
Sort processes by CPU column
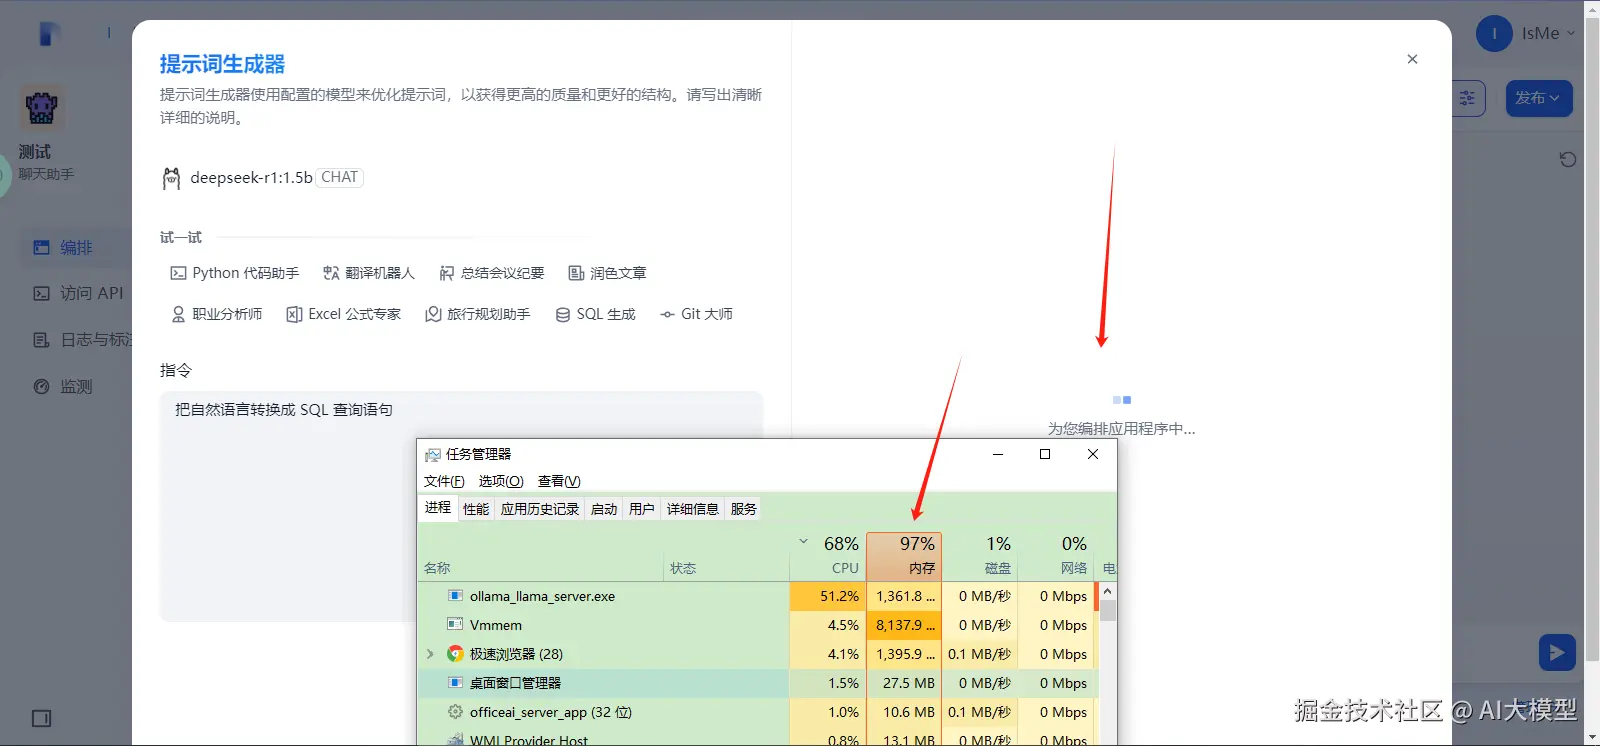tap(828, 556)
